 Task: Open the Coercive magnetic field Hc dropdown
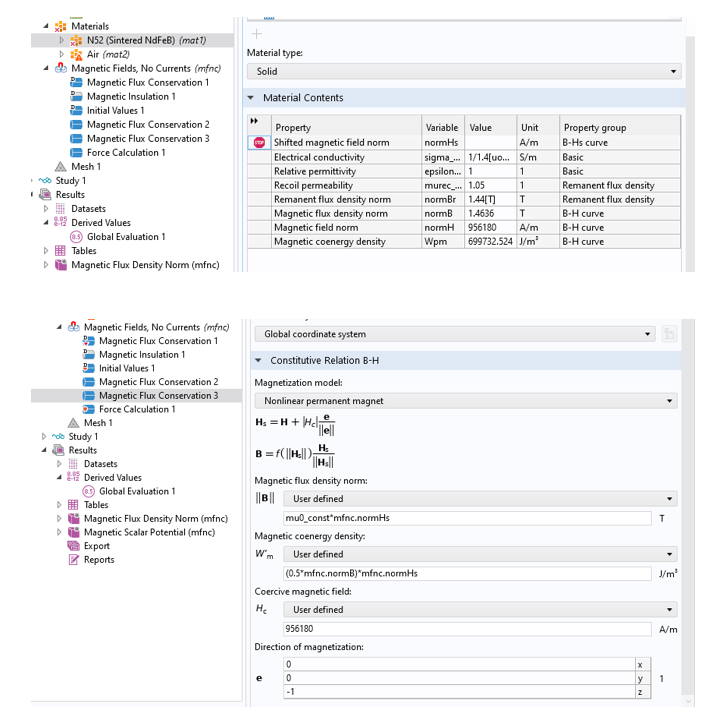click(478, 609)
